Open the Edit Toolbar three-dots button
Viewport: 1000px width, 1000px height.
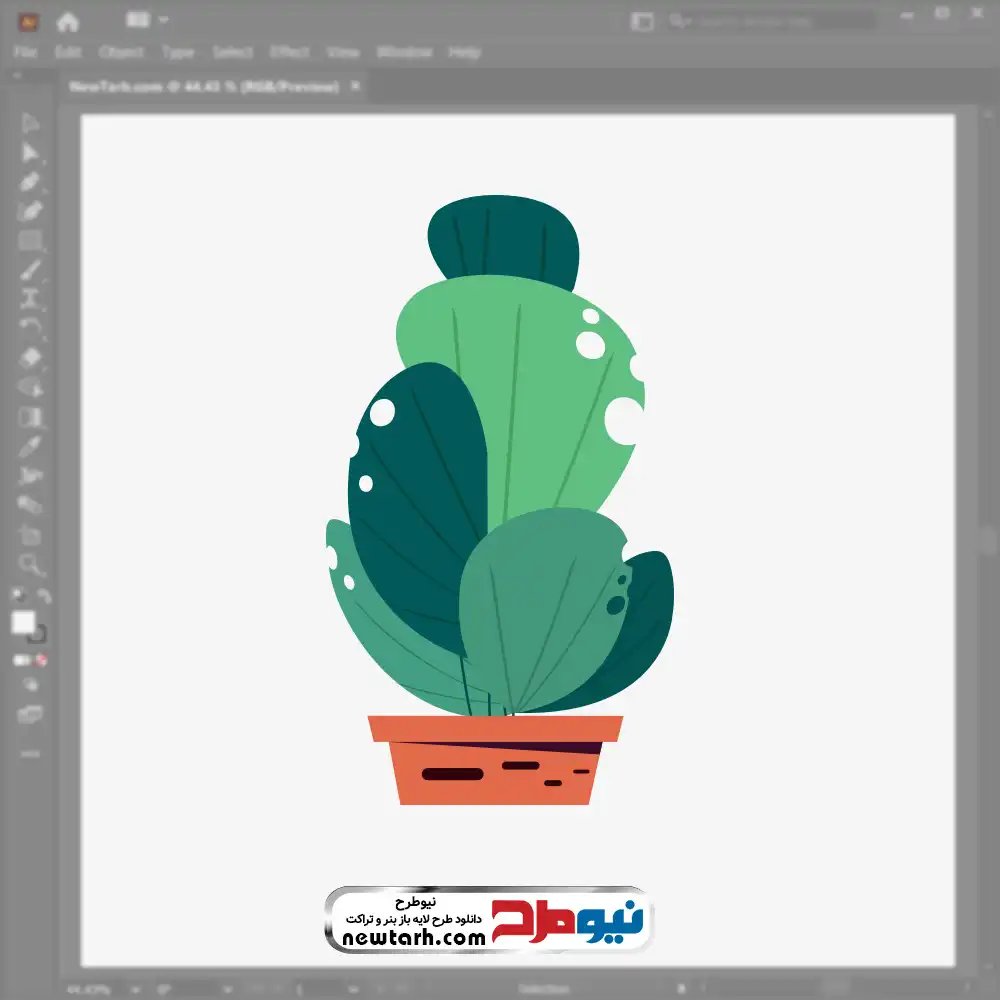pos(30,752)
